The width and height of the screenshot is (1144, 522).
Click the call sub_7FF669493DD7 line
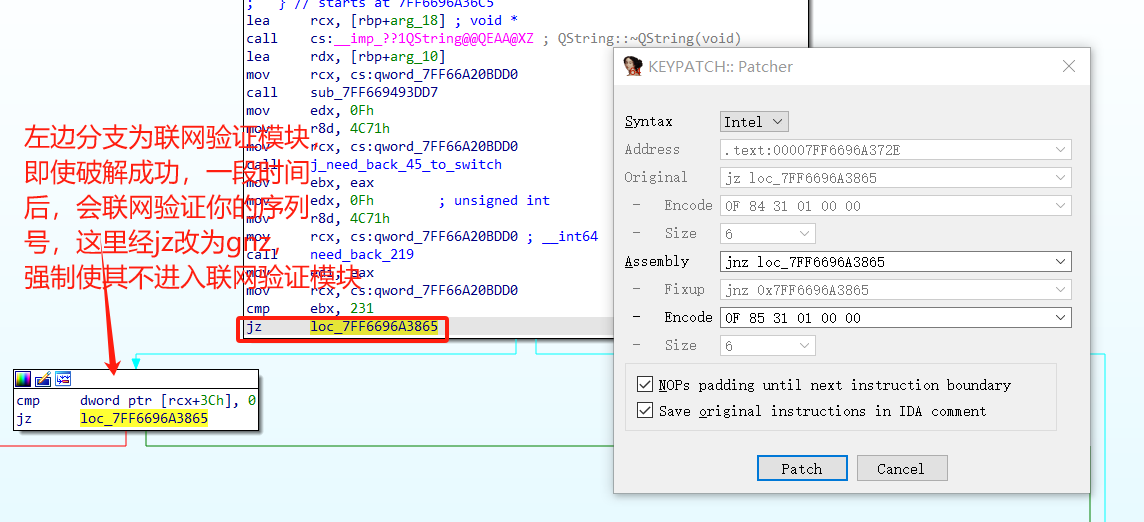342,93
